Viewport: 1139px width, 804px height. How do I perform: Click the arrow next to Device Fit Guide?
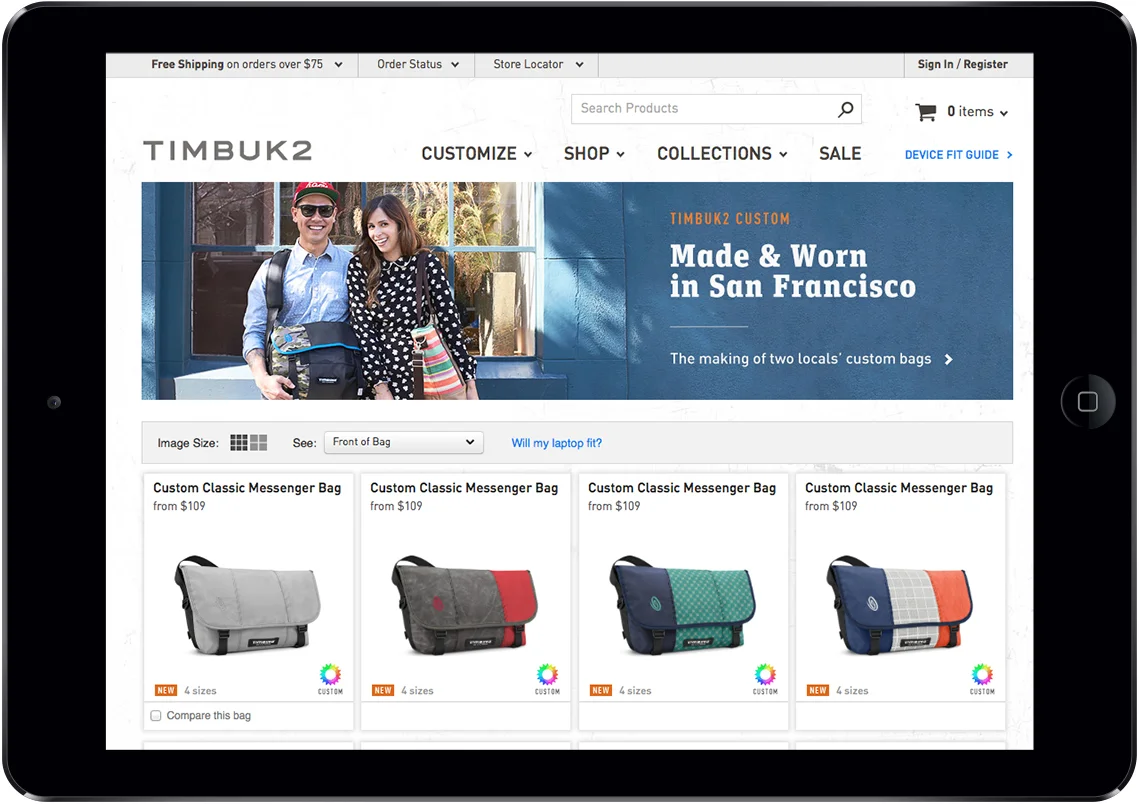coord(1009,155)
